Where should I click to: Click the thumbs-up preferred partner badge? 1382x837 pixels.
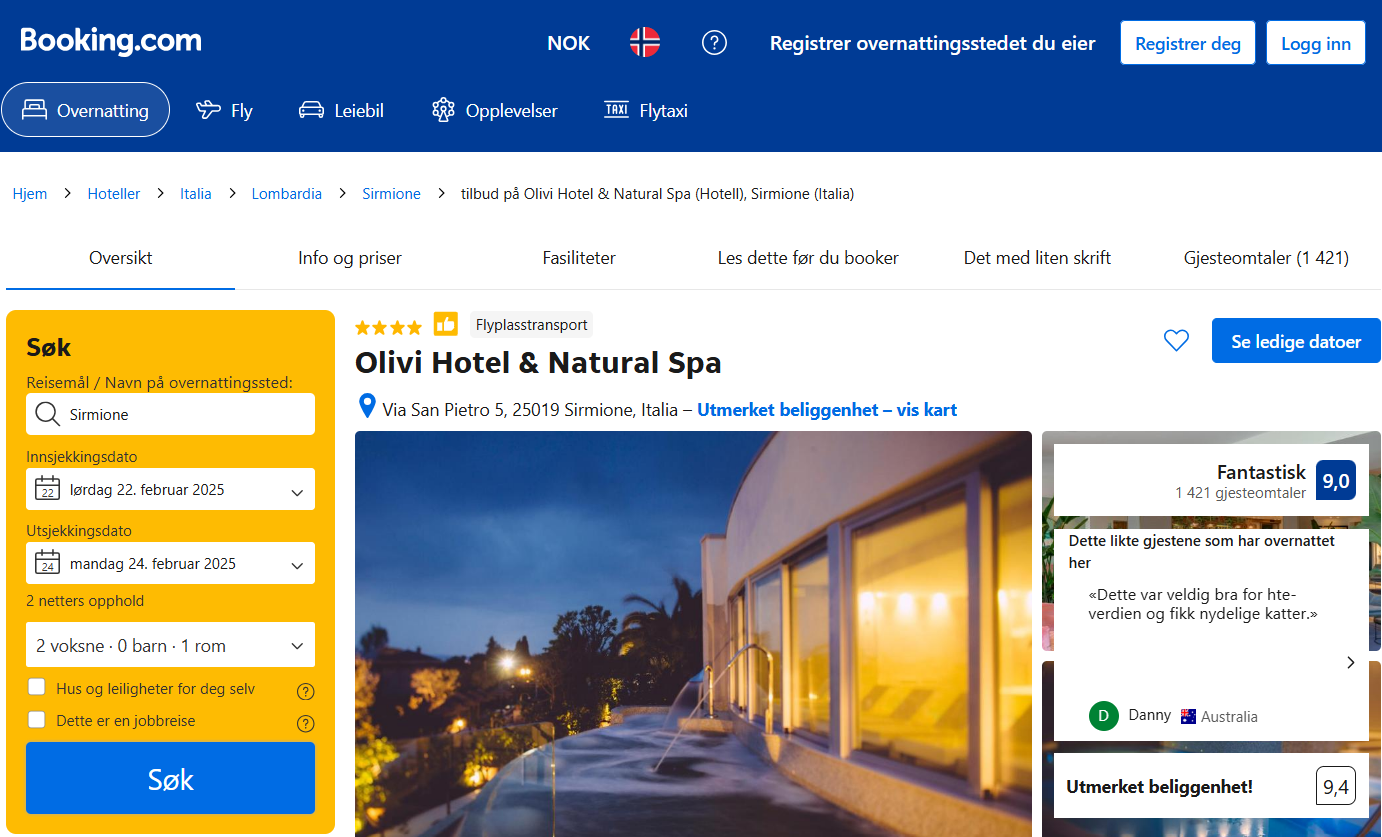tap(445, 325)
